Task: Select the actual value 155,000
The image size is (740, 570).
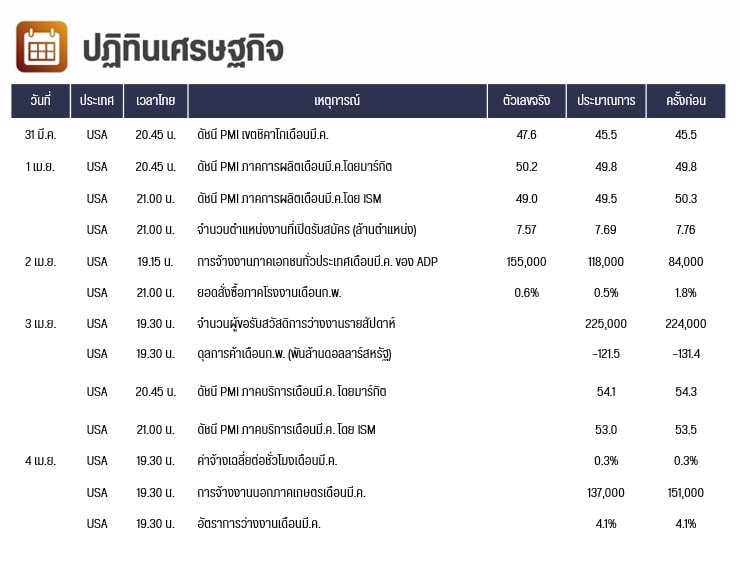Action: pyautogui.click(x=526, y=262)
